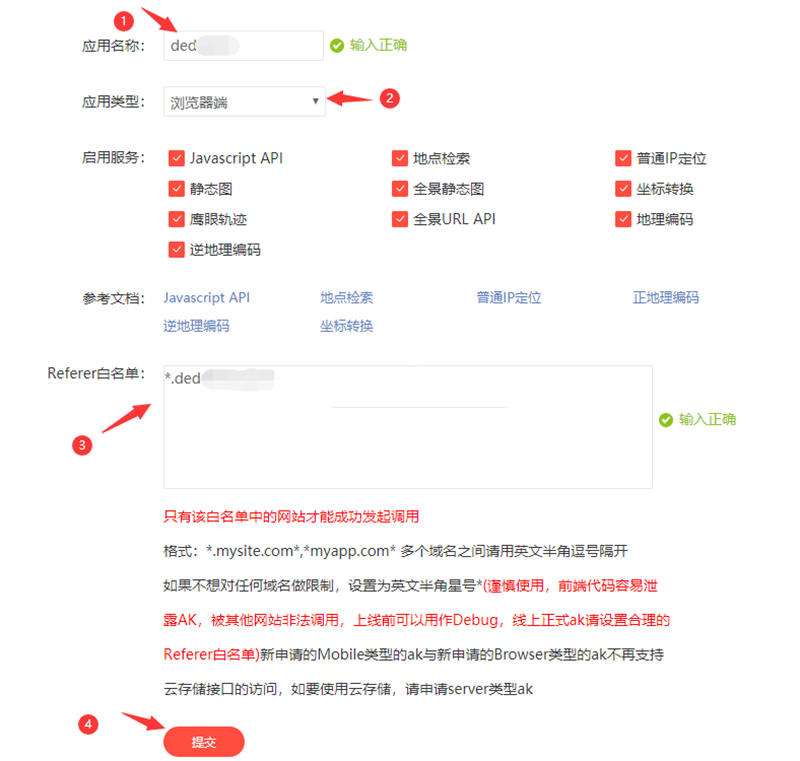800x761 pixels.
Task: Uncheck the 静态图 checkbox
Action: pos(177,189)
